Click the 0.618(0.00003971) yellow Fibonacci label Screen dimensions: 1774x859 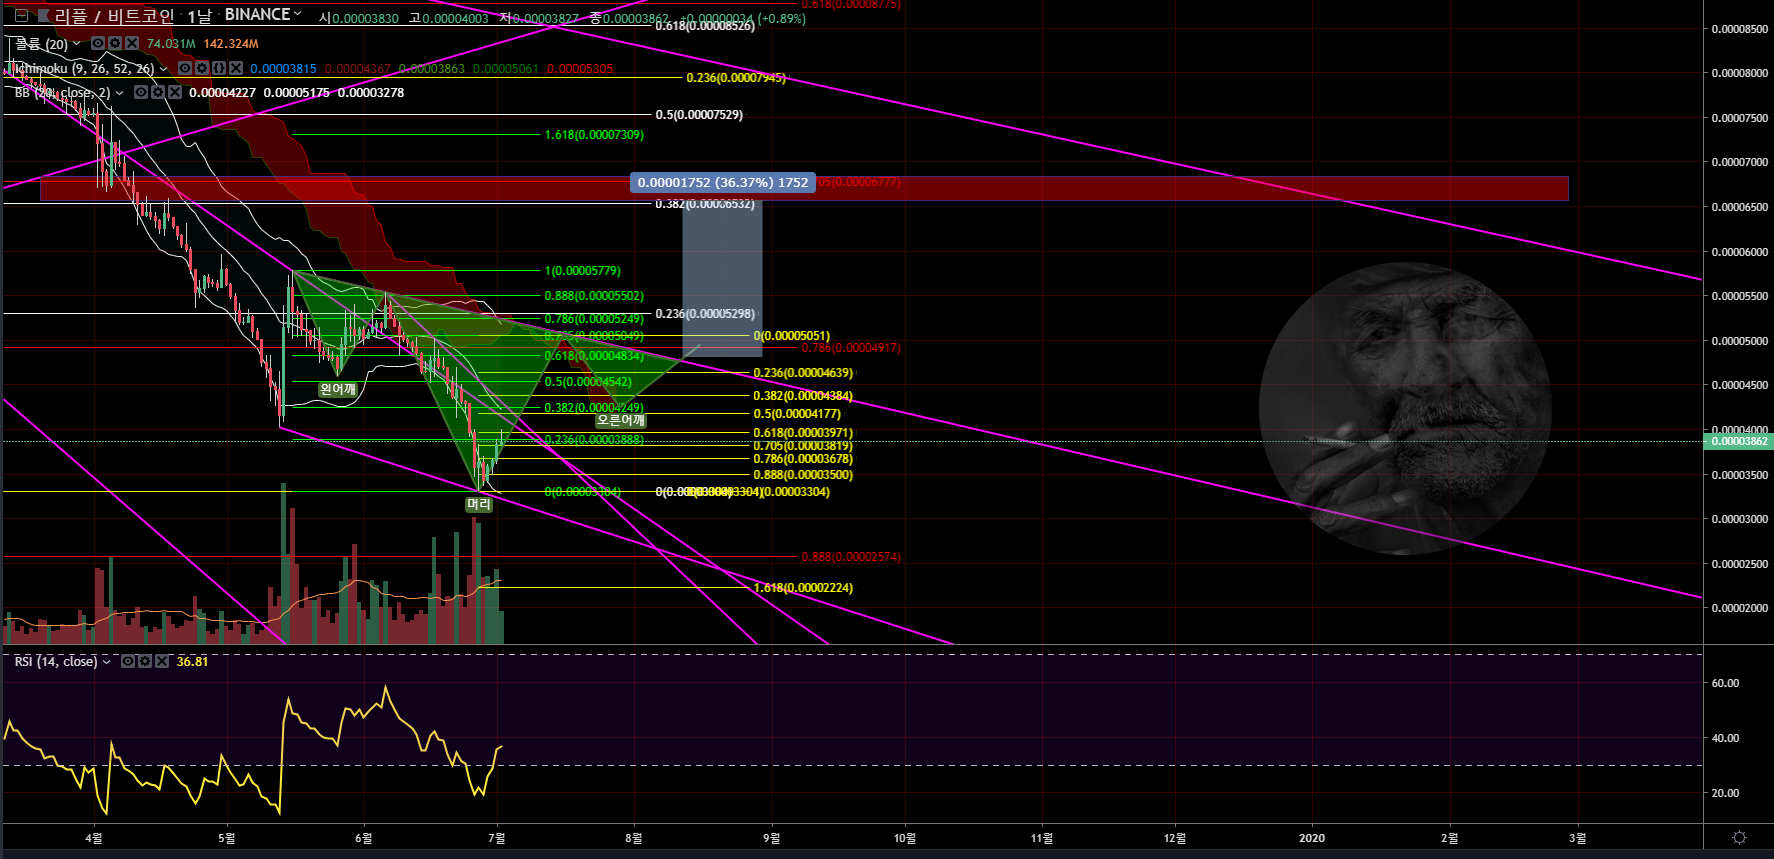(x=803, y=433)
